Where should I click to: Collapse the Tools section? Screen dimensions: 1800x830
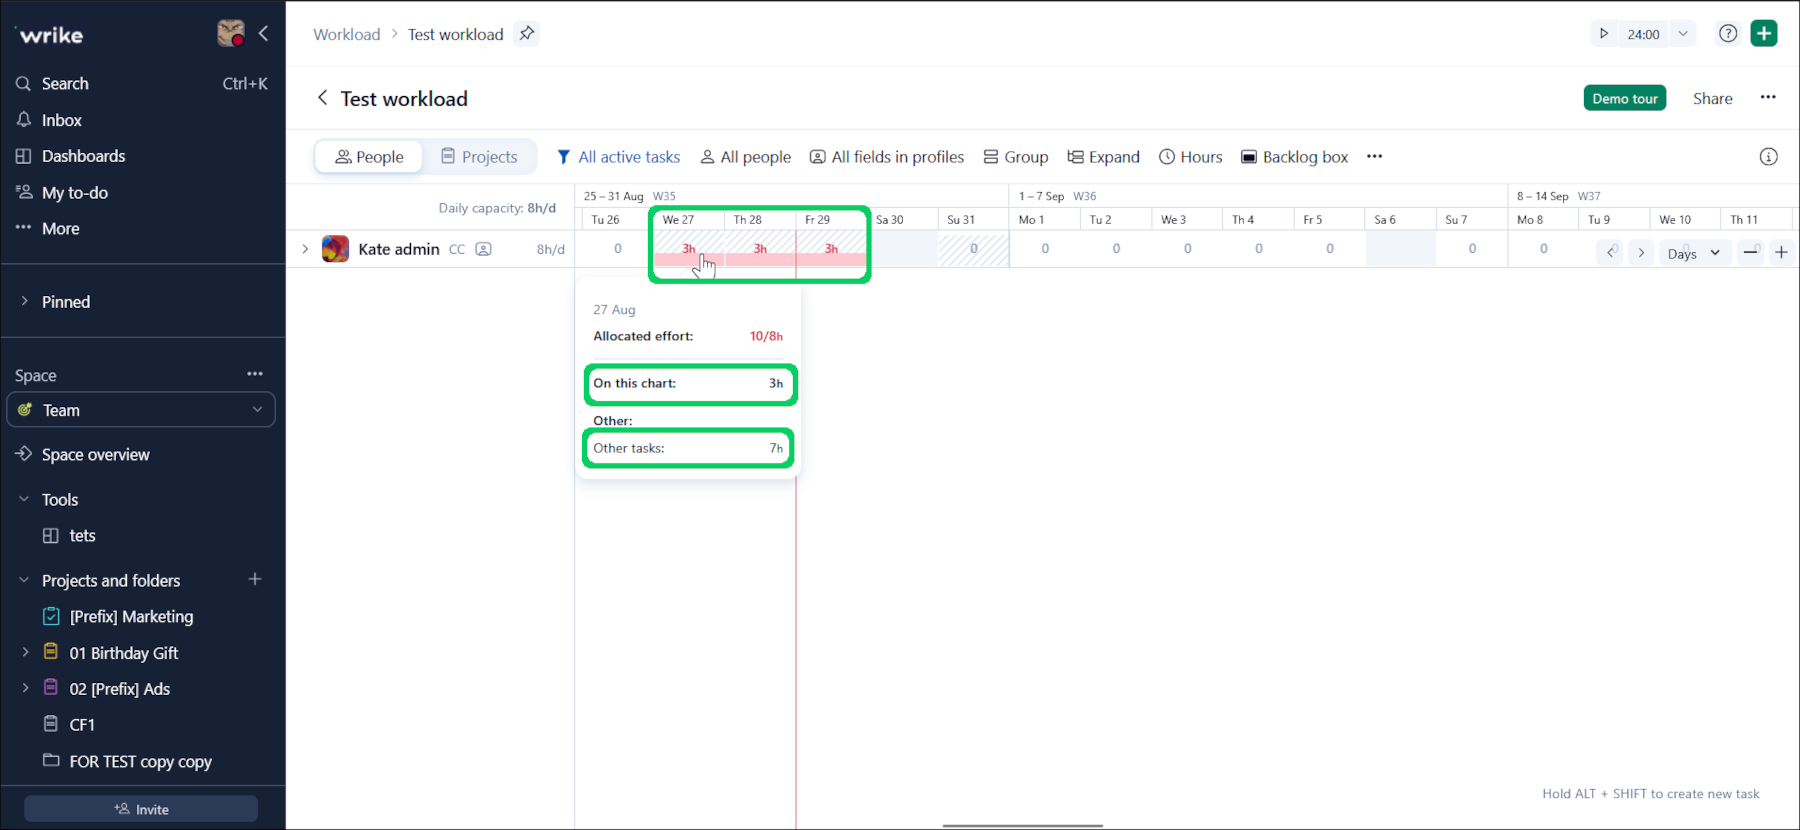25,499
